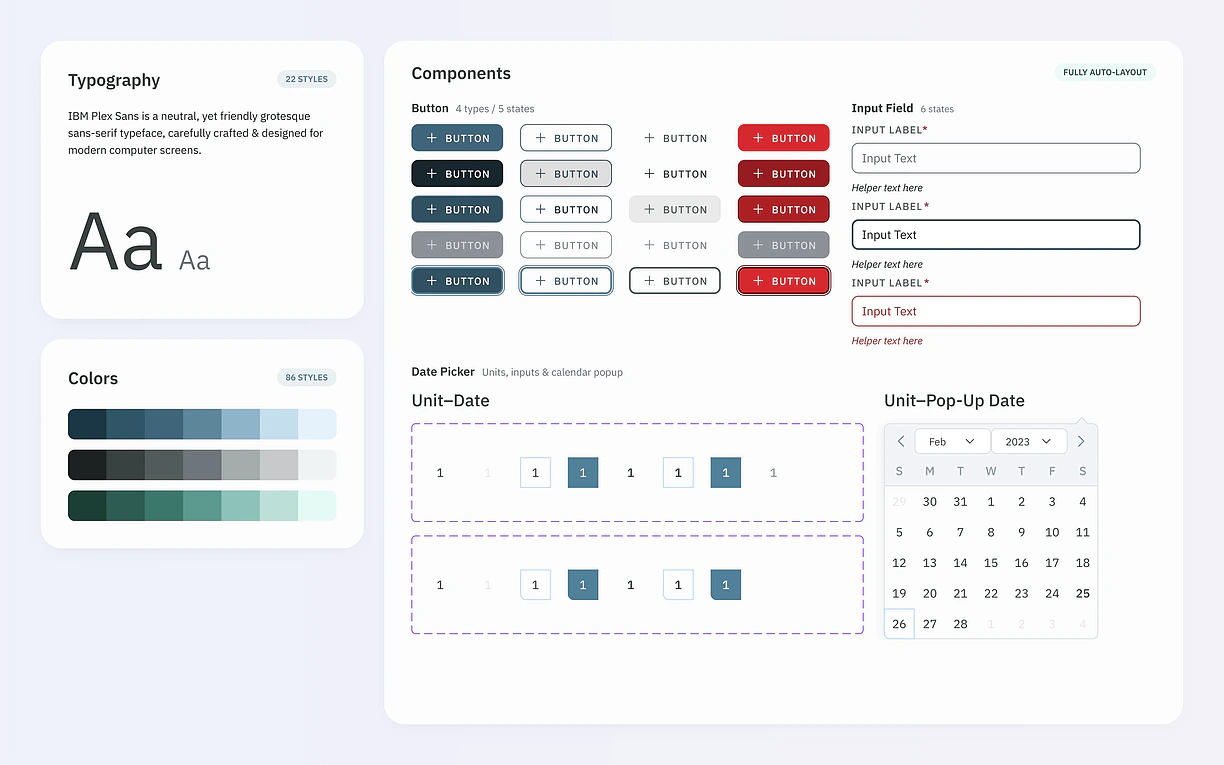Click the focused dark-bordered Input Text field
The height and width of the screenshot is (765, 1224).
click(x=996, y=235)
